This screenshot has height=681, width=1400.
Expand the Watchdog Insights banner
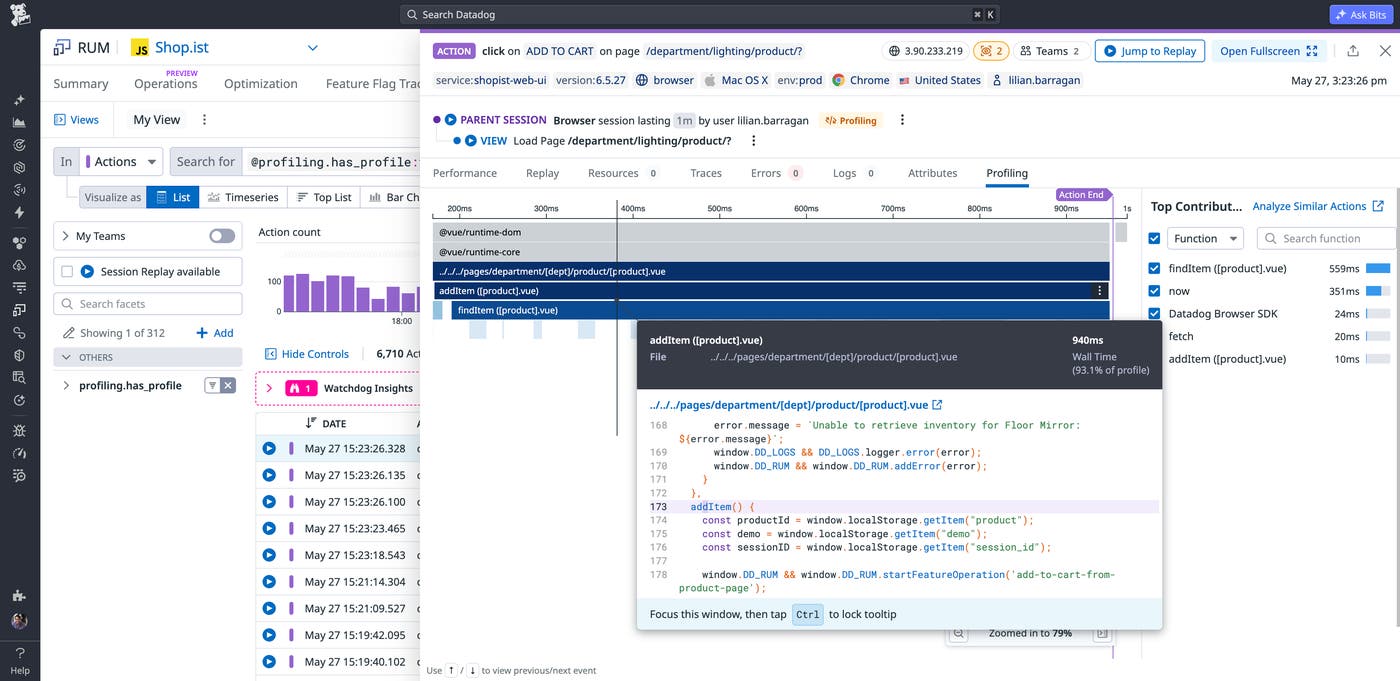[269, 388]
